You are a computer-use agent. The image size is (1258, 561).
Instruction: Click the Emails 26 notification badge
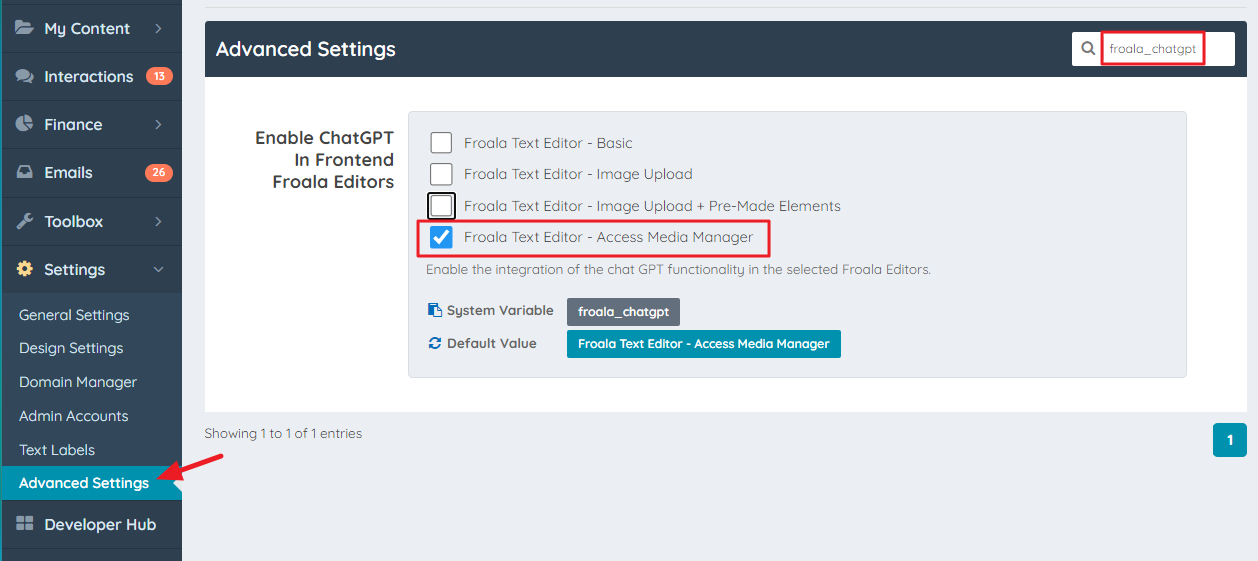click(159, 172)
